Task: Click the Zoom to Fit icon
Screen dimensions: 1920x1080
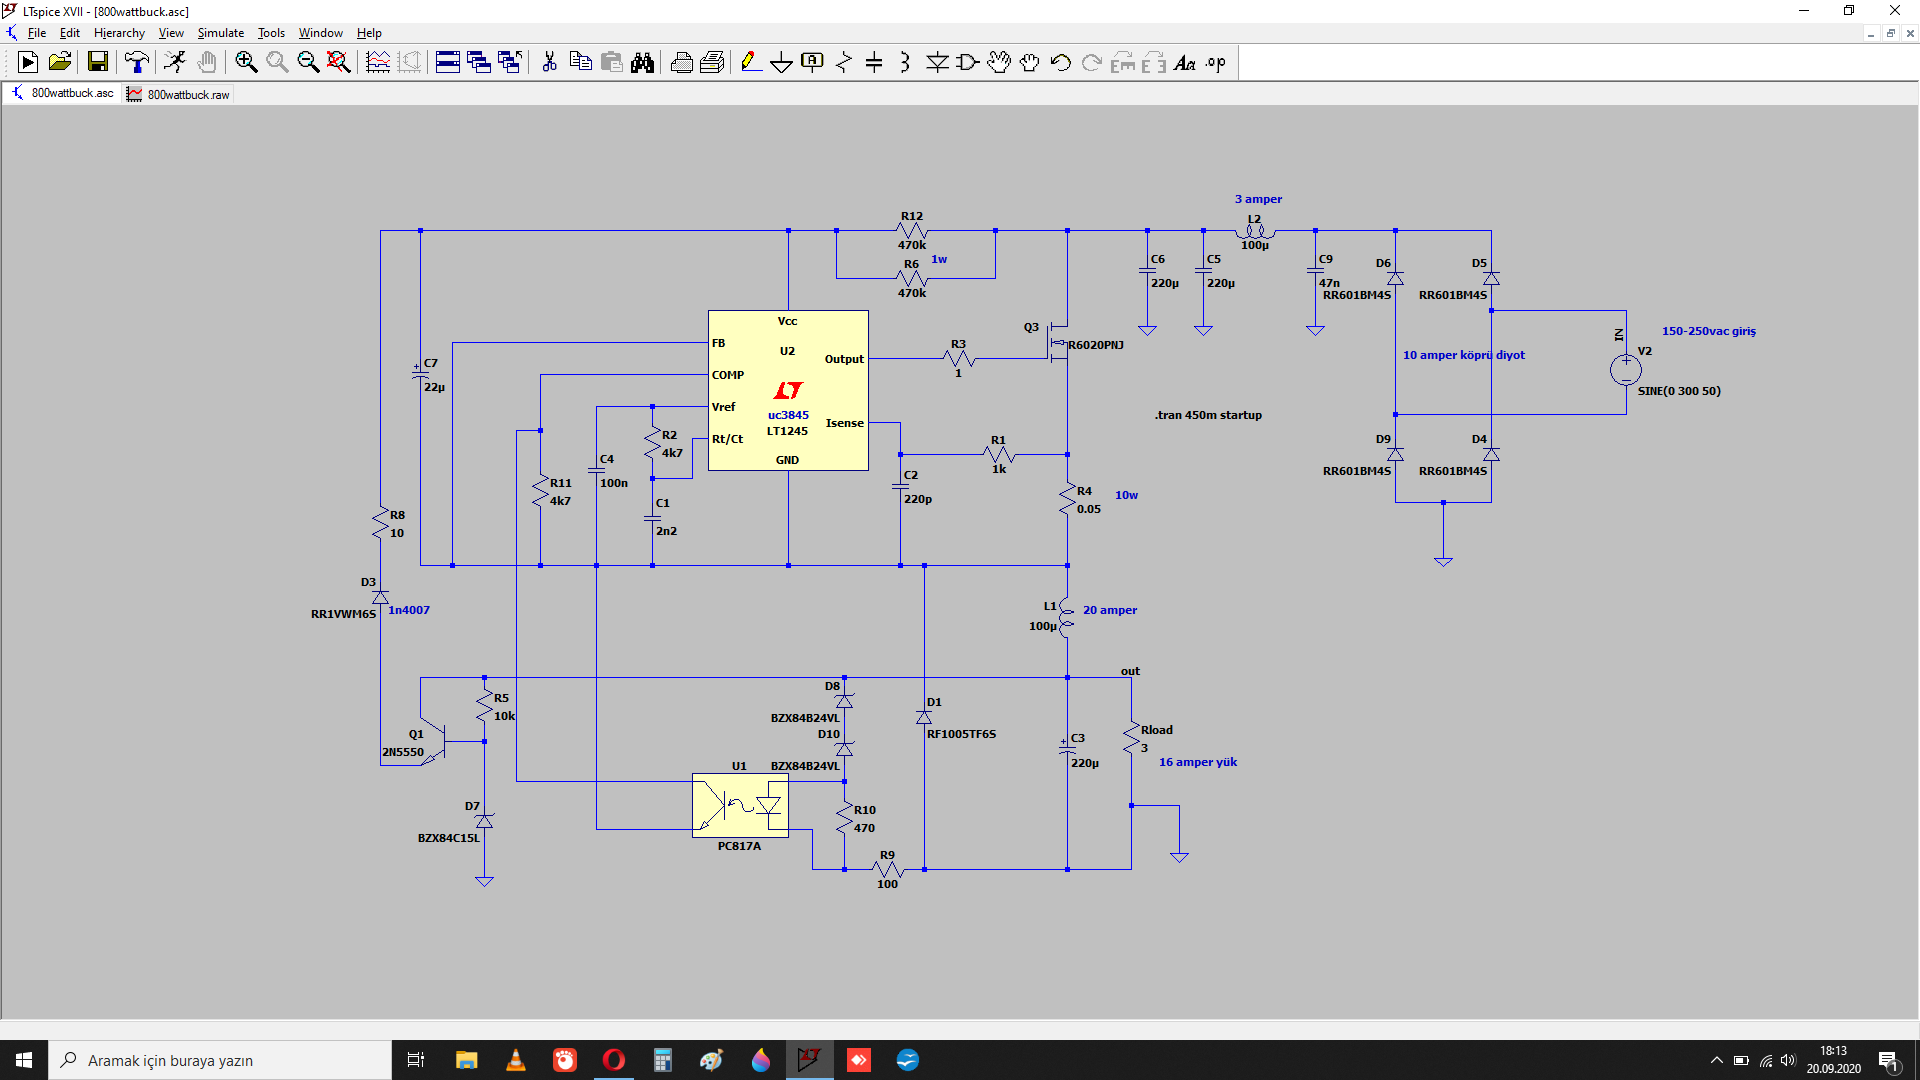Action: (x=339, y=62)
